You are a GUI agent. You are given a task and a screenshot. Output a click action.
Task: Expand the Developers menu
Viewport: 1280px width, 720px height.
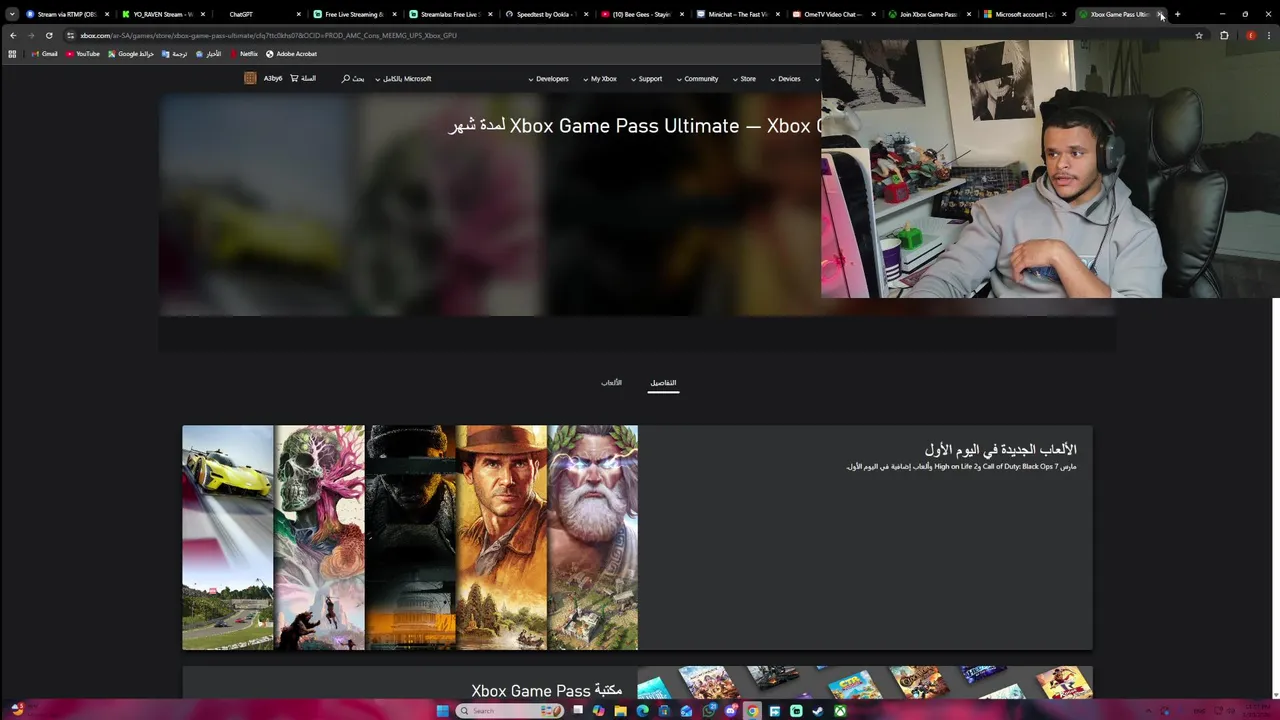tap(548, 79)
